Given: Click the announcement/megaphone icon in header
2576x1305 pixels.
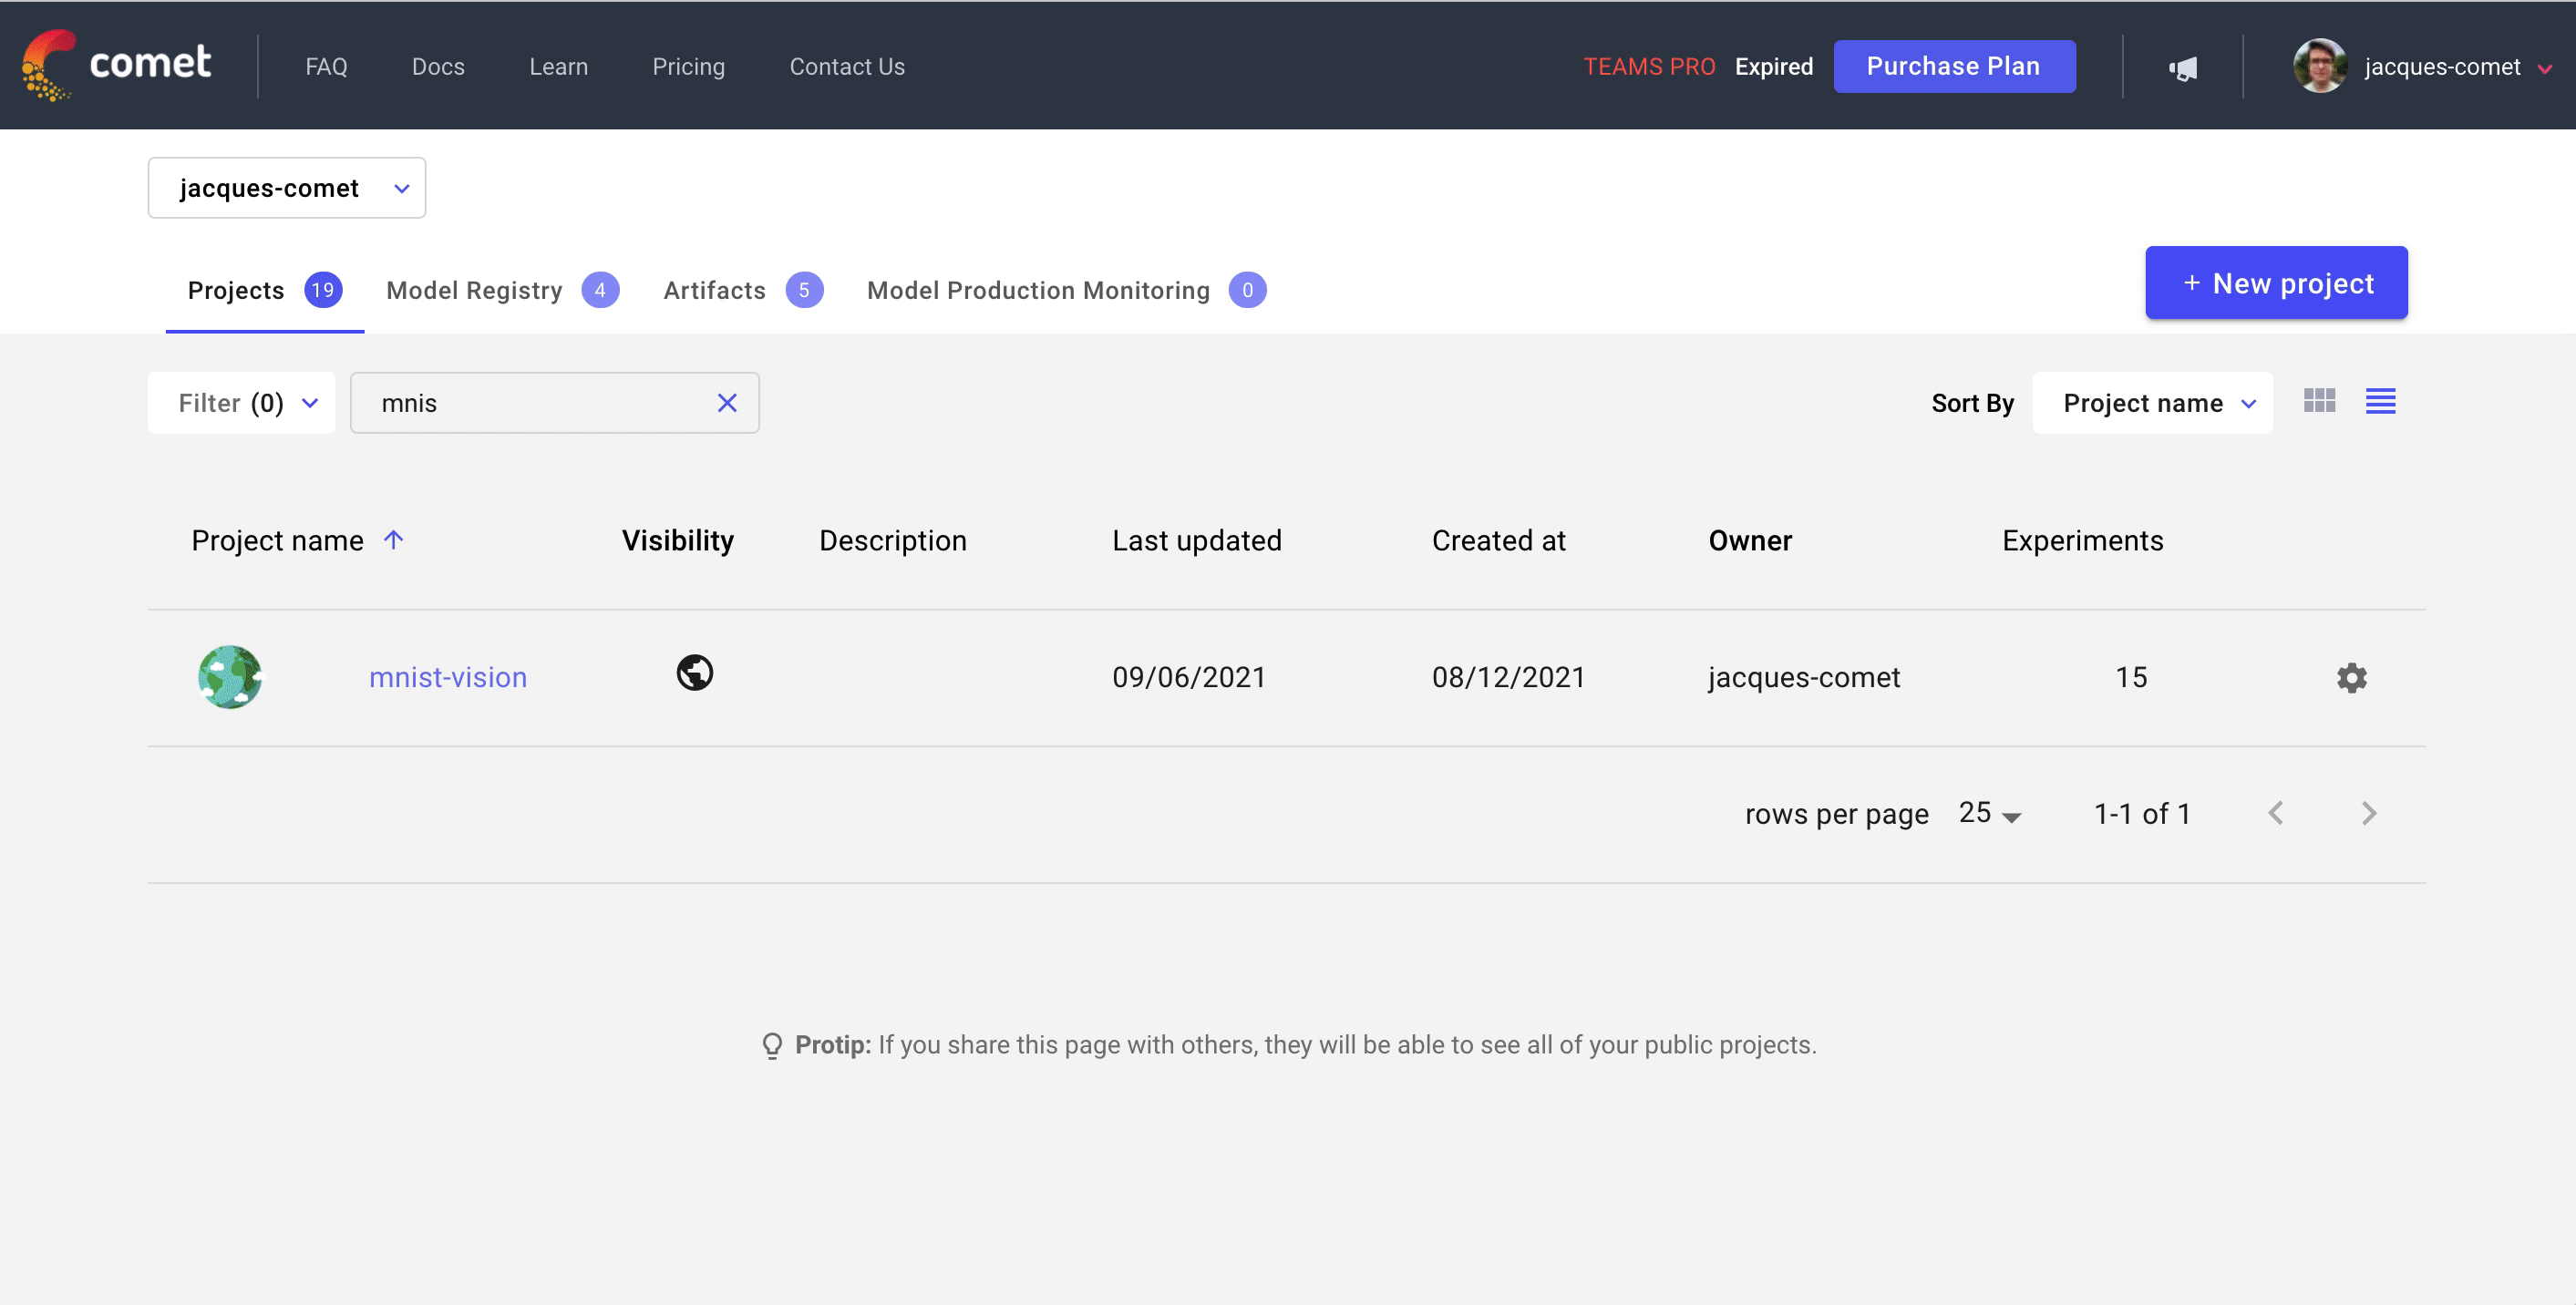Looking at the screenshot, I should pyautogui.click(x=2183, y=67).
